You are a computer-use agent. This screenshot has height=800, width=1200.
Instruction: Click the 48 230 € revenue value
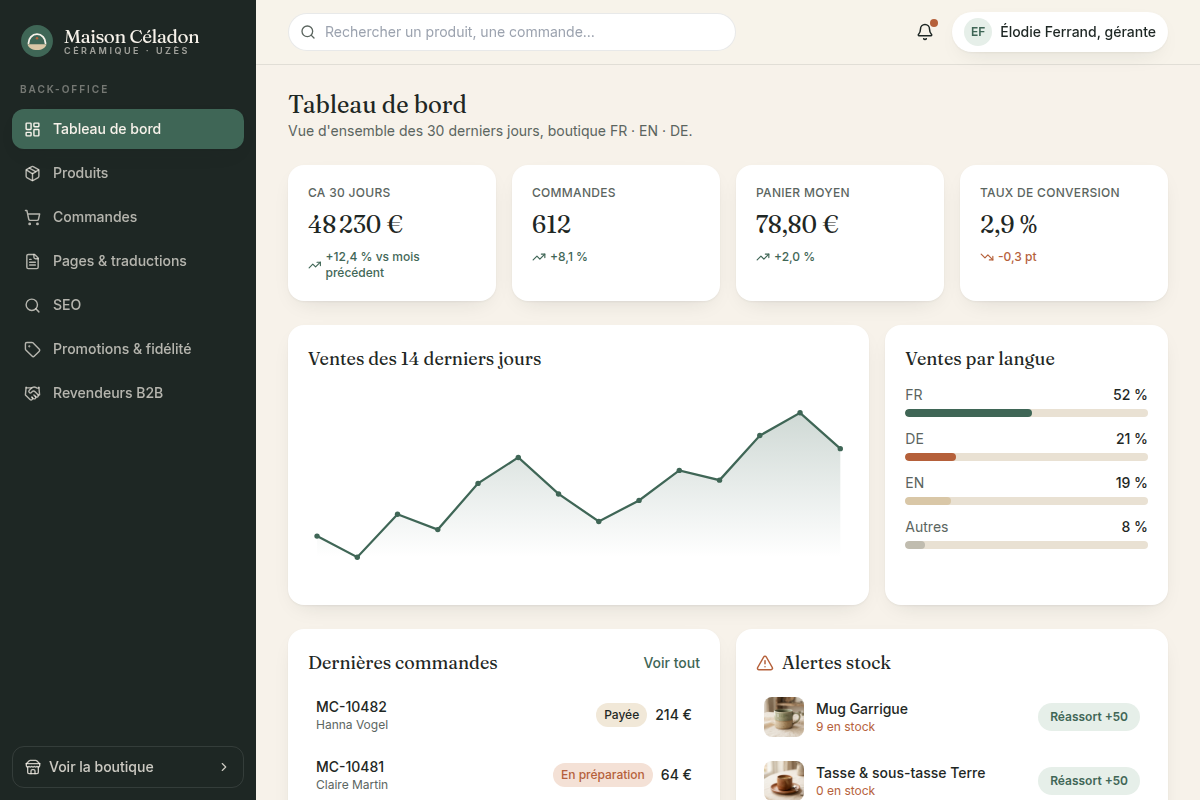(356, 225)
